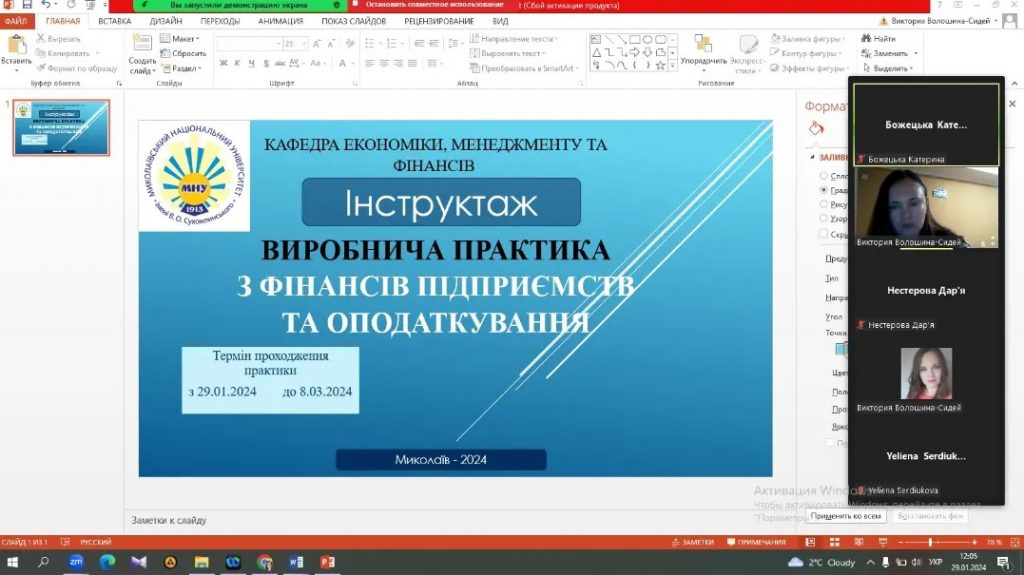1024x575 pixels.
Task: Expand the Section (Раздел) dropdown
Action: coord(181,68)
